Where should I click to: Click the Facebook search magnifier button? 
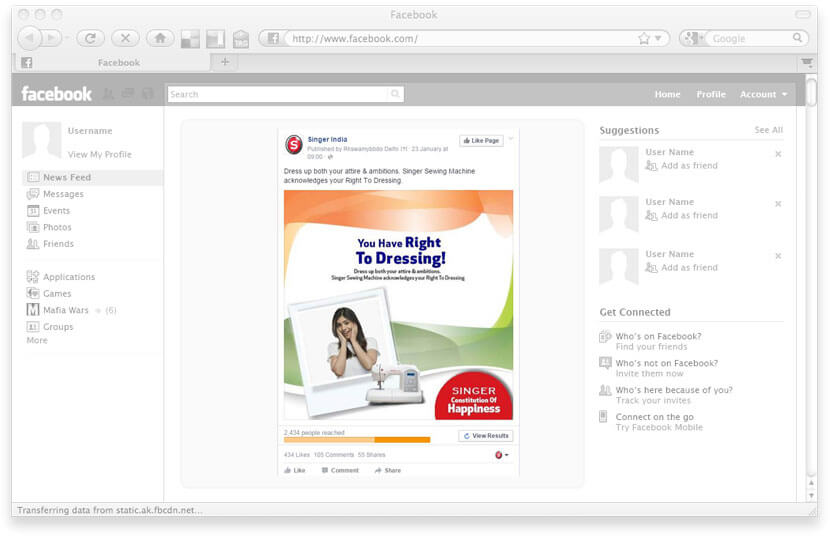tap(395, 94)
